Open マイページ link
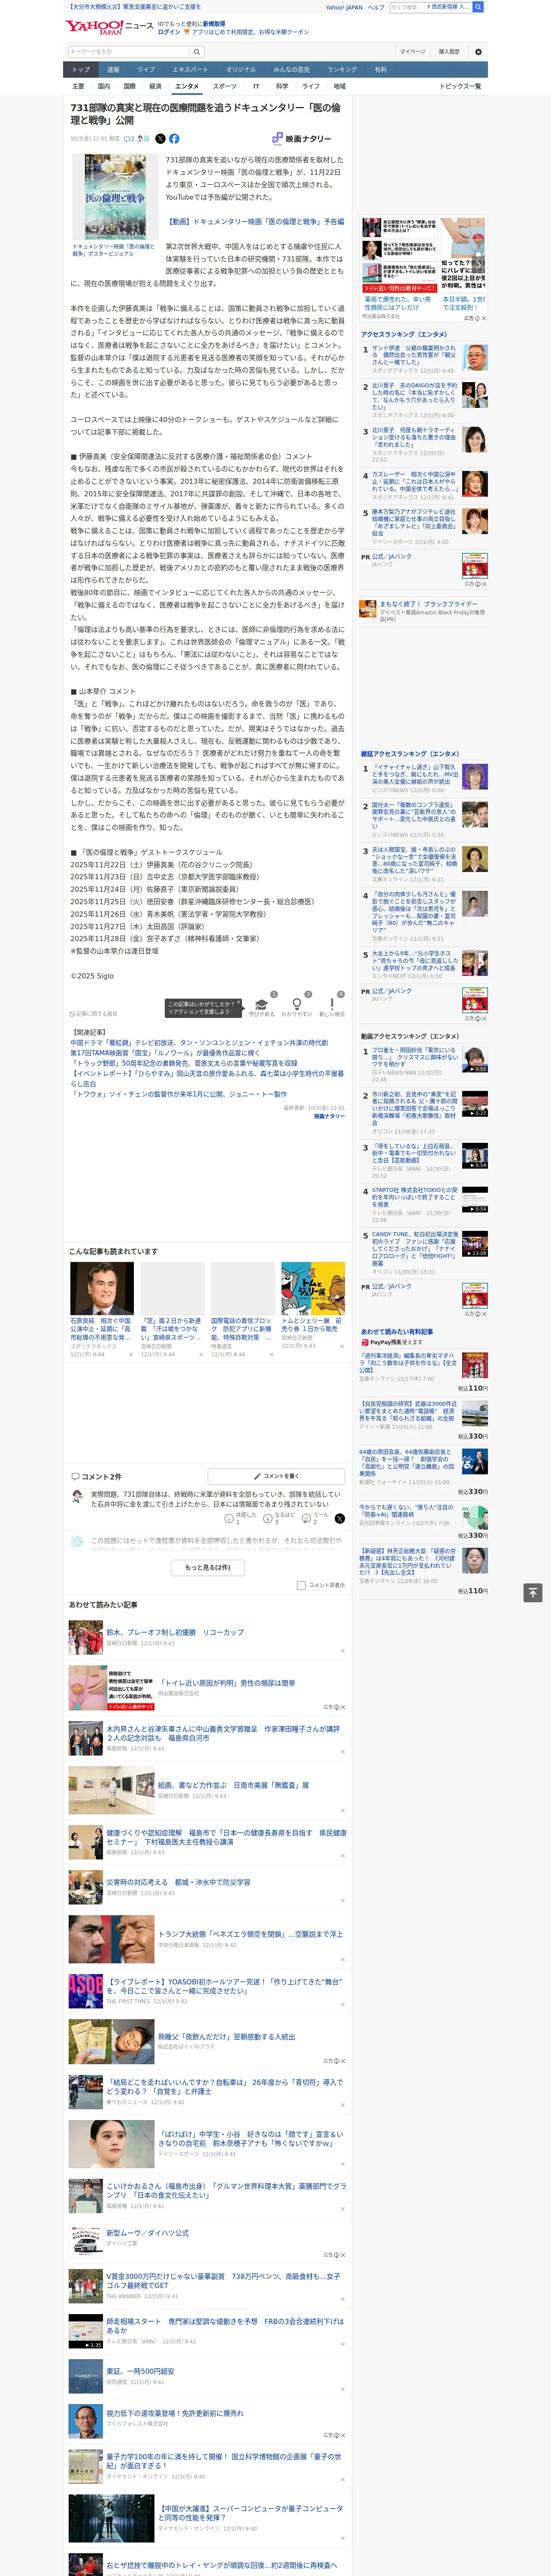Image resolution: width=551 pixels, height=2576 pixels. tap(412, 52)
